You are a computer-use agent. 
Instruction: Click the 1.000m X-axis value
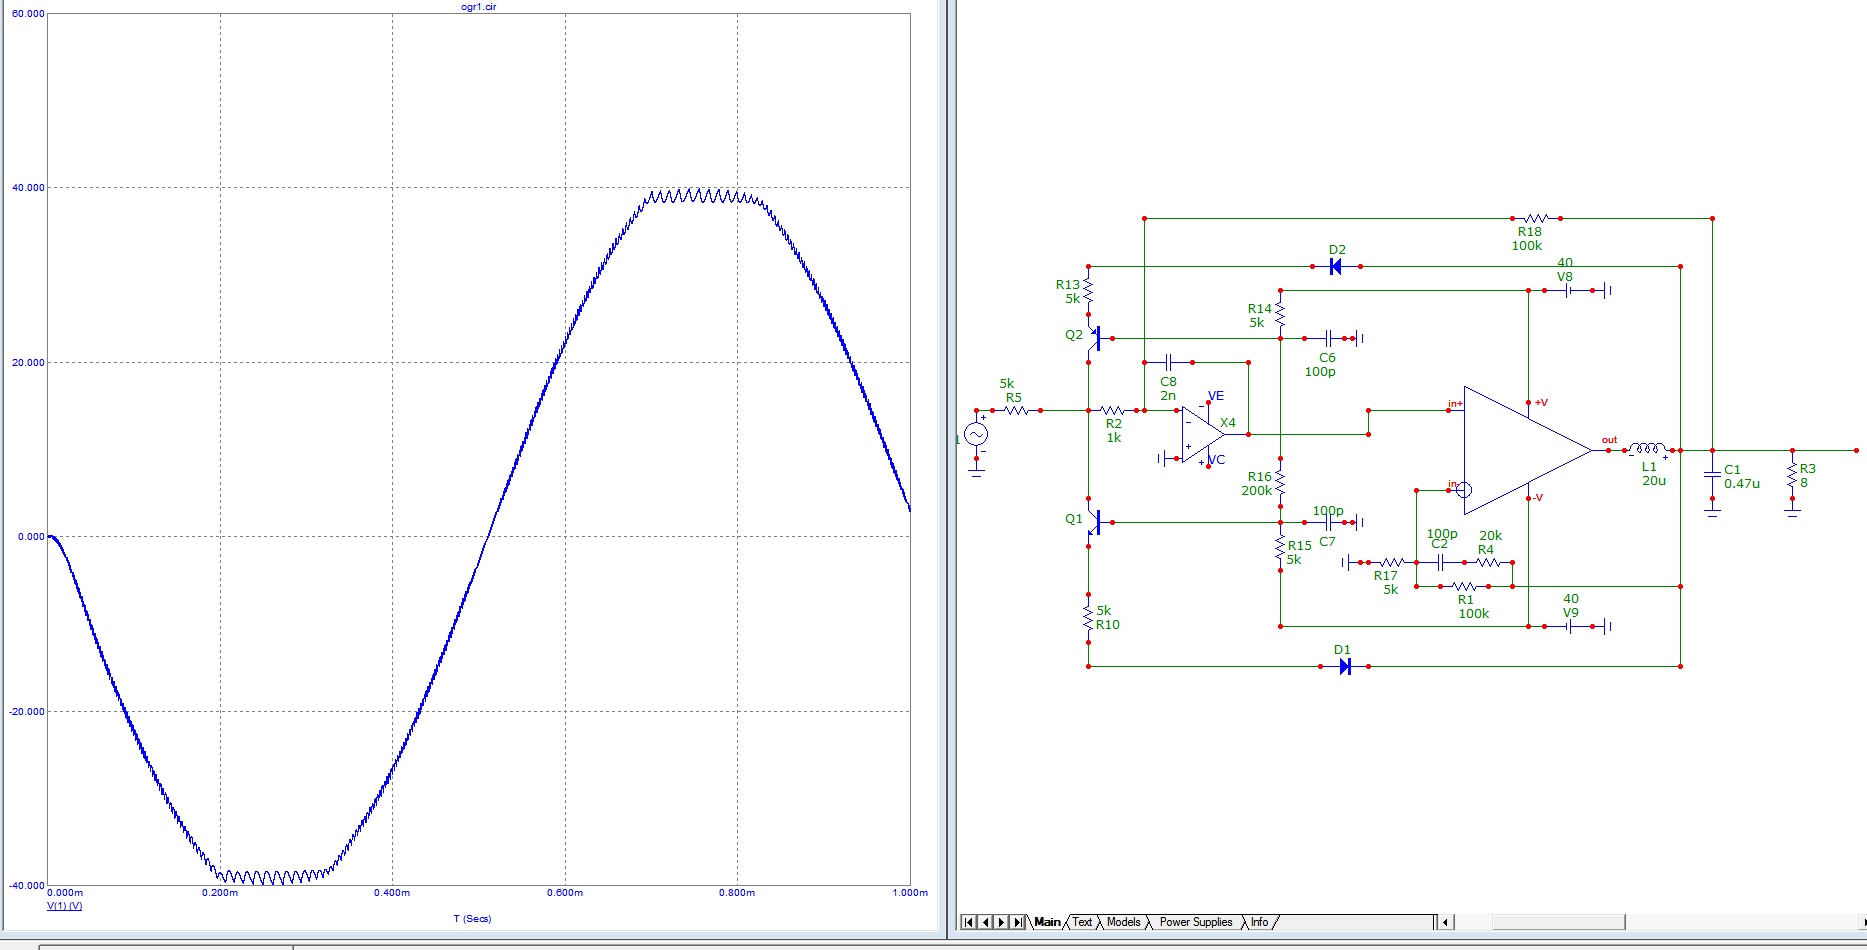coord(910,892)
